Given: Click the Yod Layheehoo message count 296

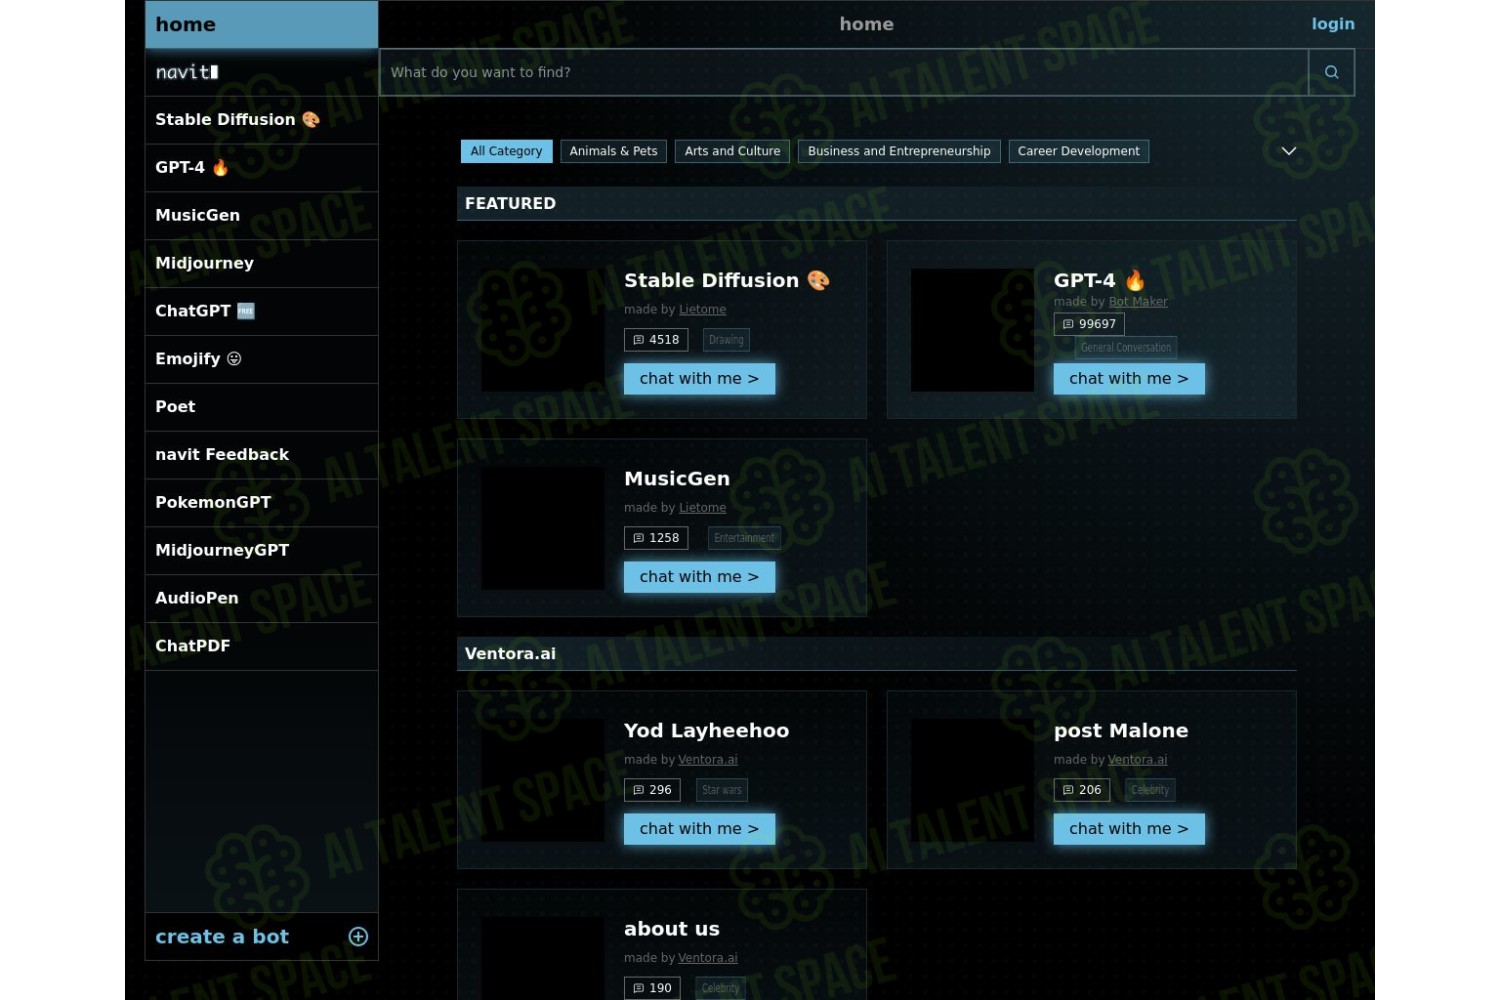Looking at the screenshot, I should [x=652, y=790].
